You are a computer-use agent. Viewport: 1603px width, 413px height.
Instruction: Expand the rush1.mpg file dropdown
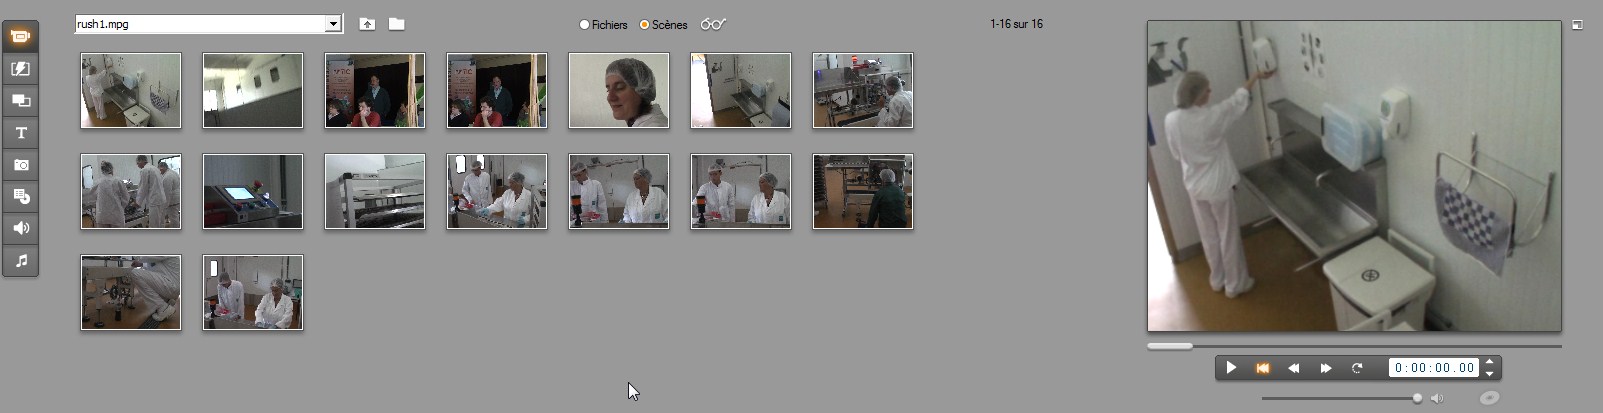click(x=333, y=24)
